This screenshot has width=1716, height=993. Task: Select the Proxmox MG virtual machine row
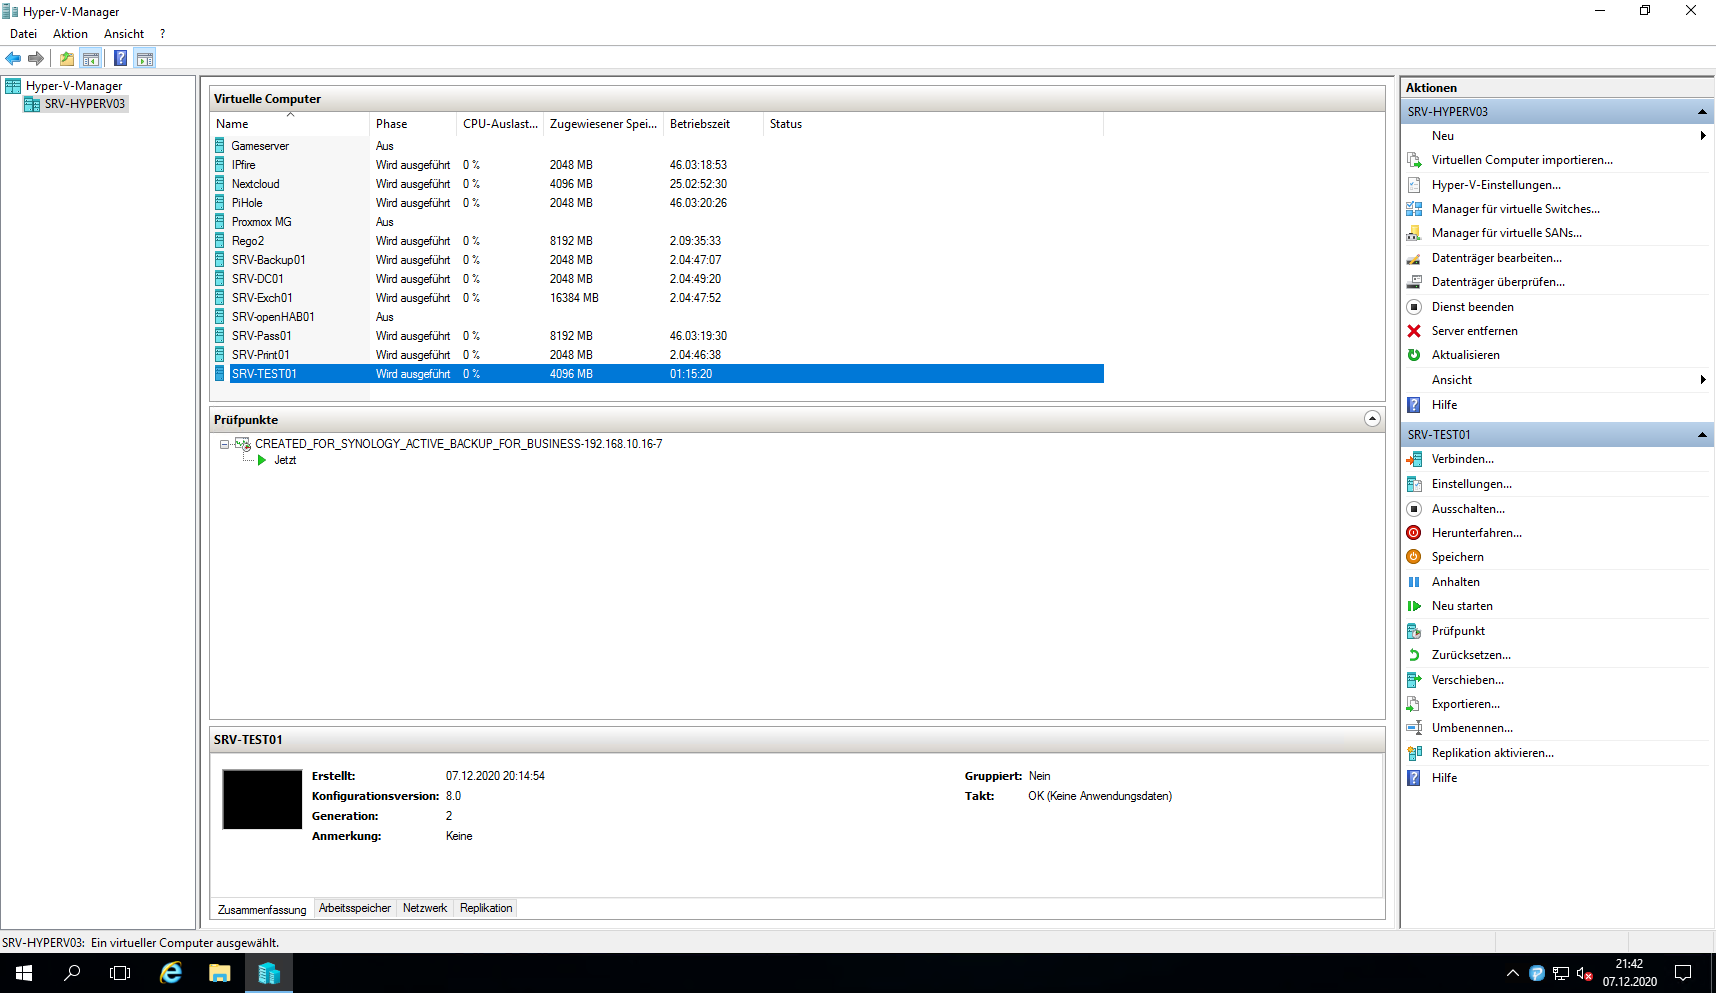click(x=658, y=222)
